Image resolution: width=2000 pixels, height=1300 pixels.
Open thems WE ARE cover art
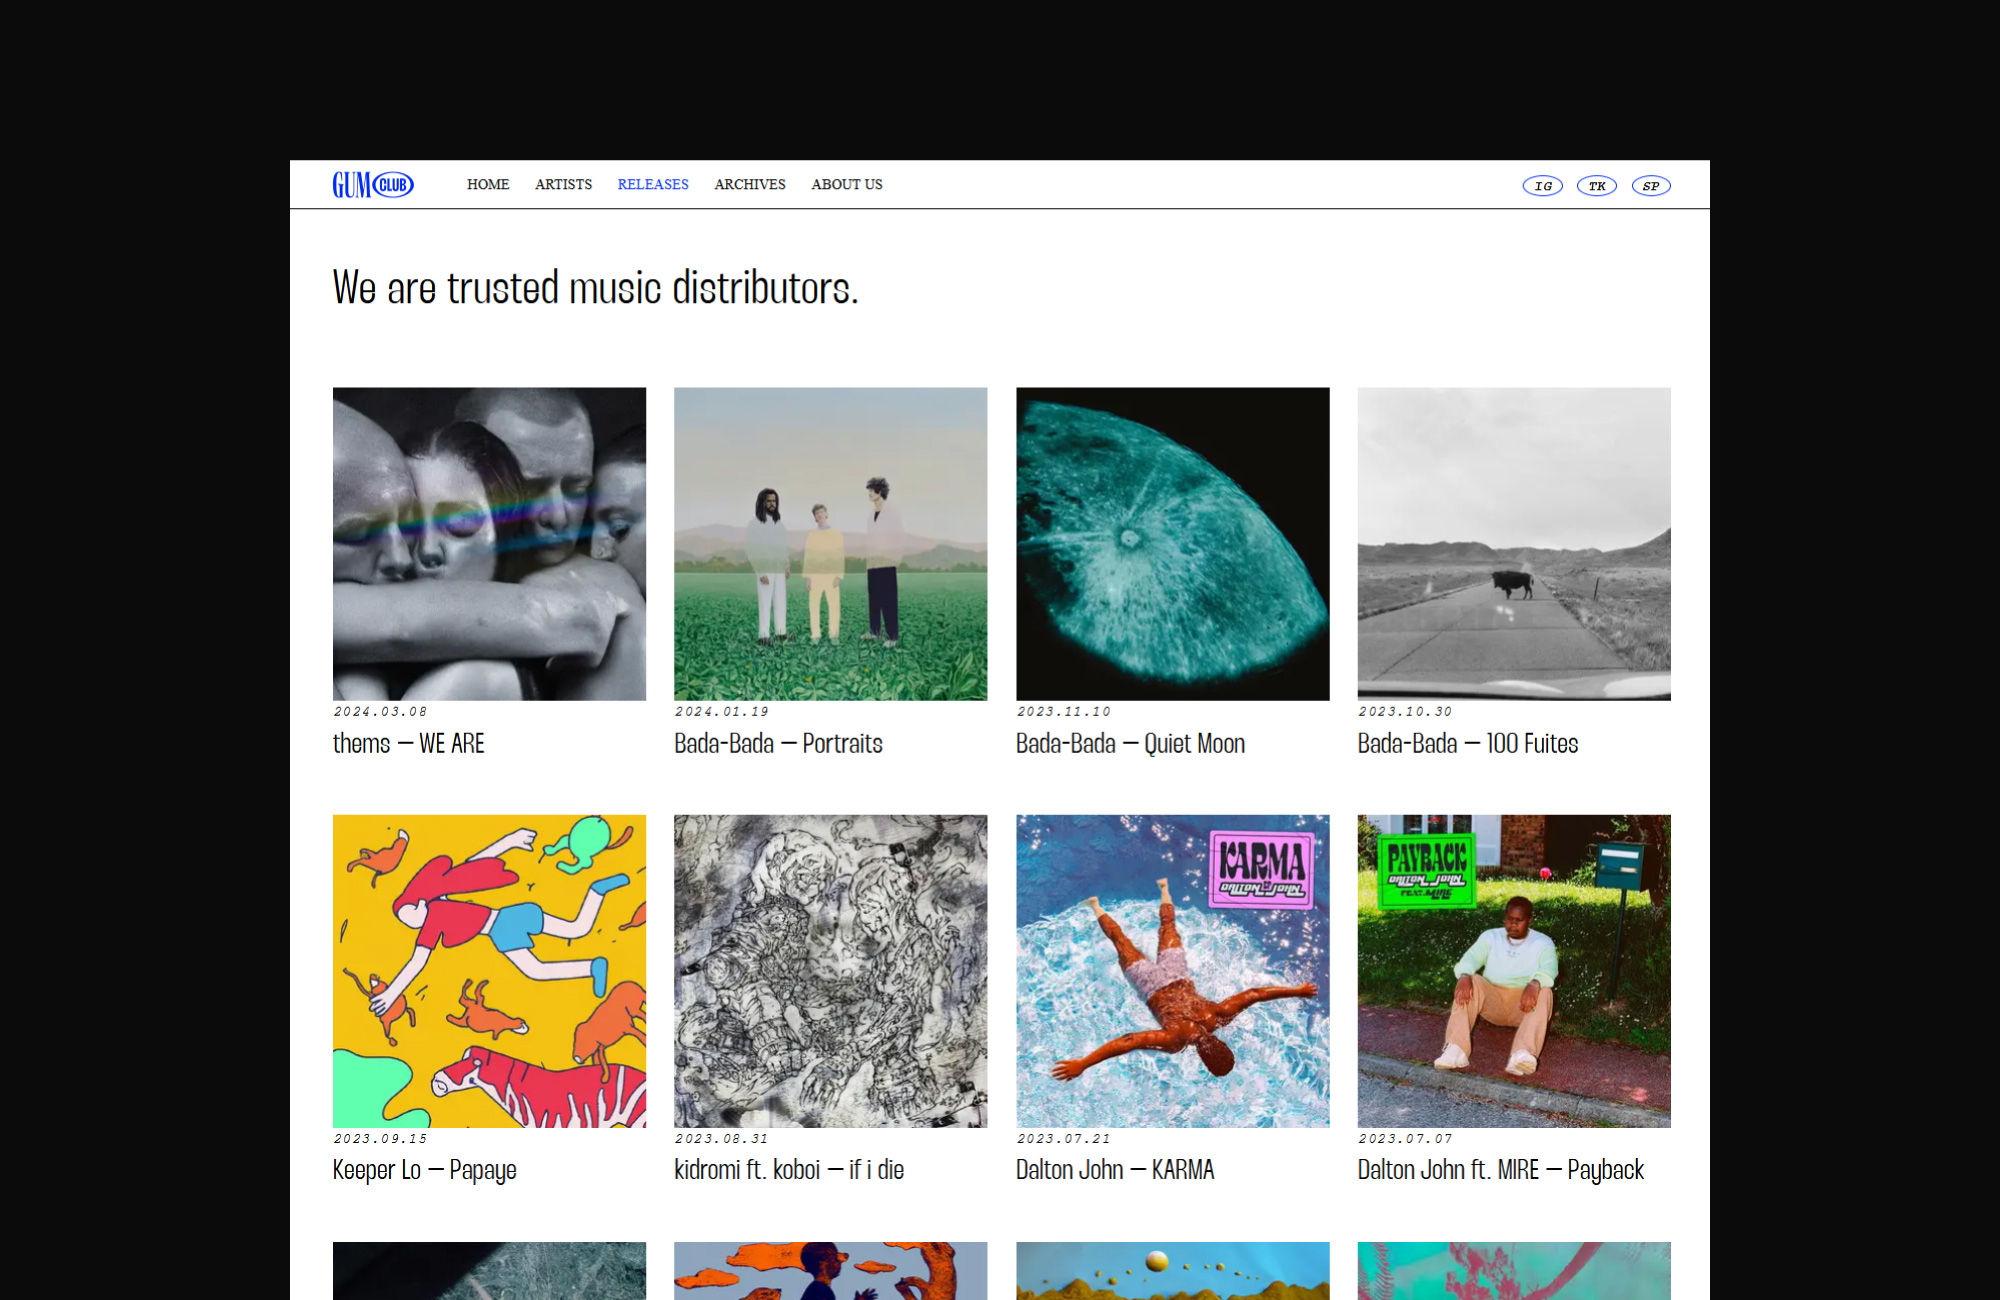click(489, 544)
